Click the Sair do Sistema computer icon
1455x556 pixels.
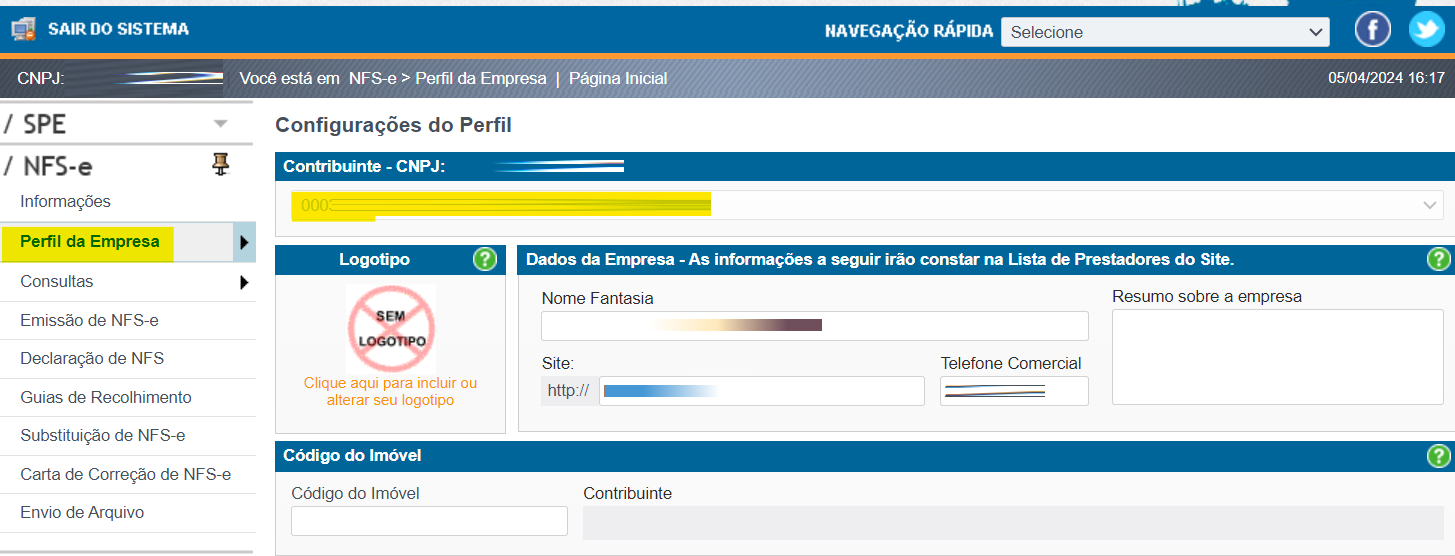tap(23, 30)
